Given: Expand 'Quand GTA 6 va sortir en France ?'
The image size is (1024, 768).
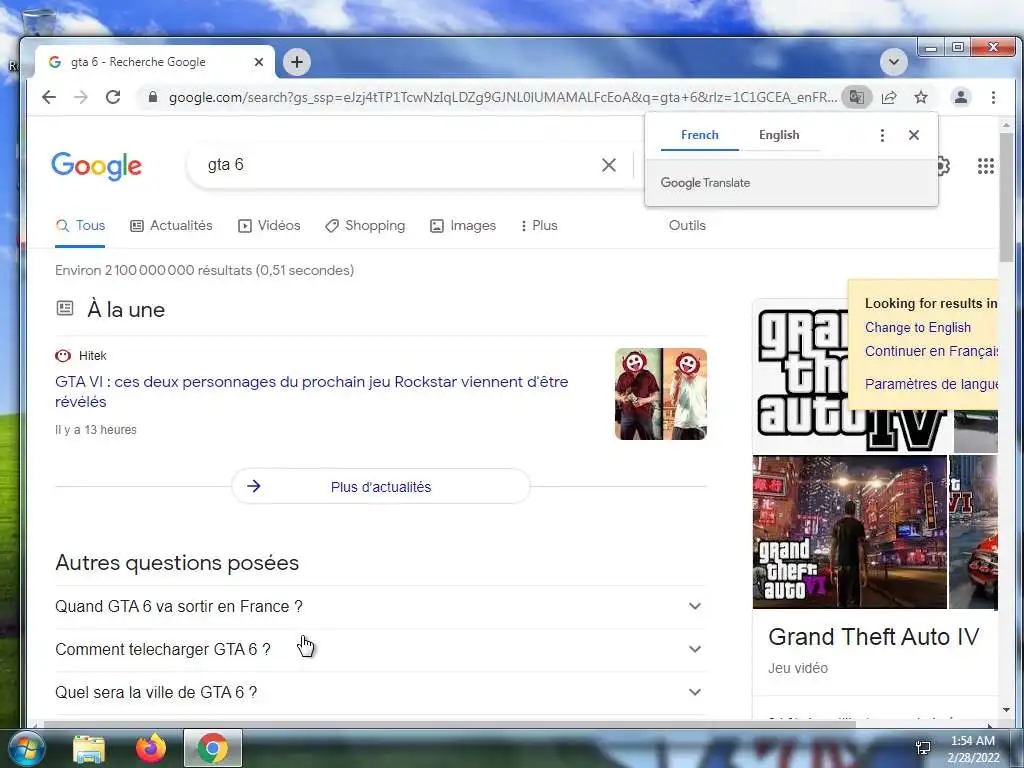Looking at the screenshot, I should pyautogui.click(x=381, y=607).
